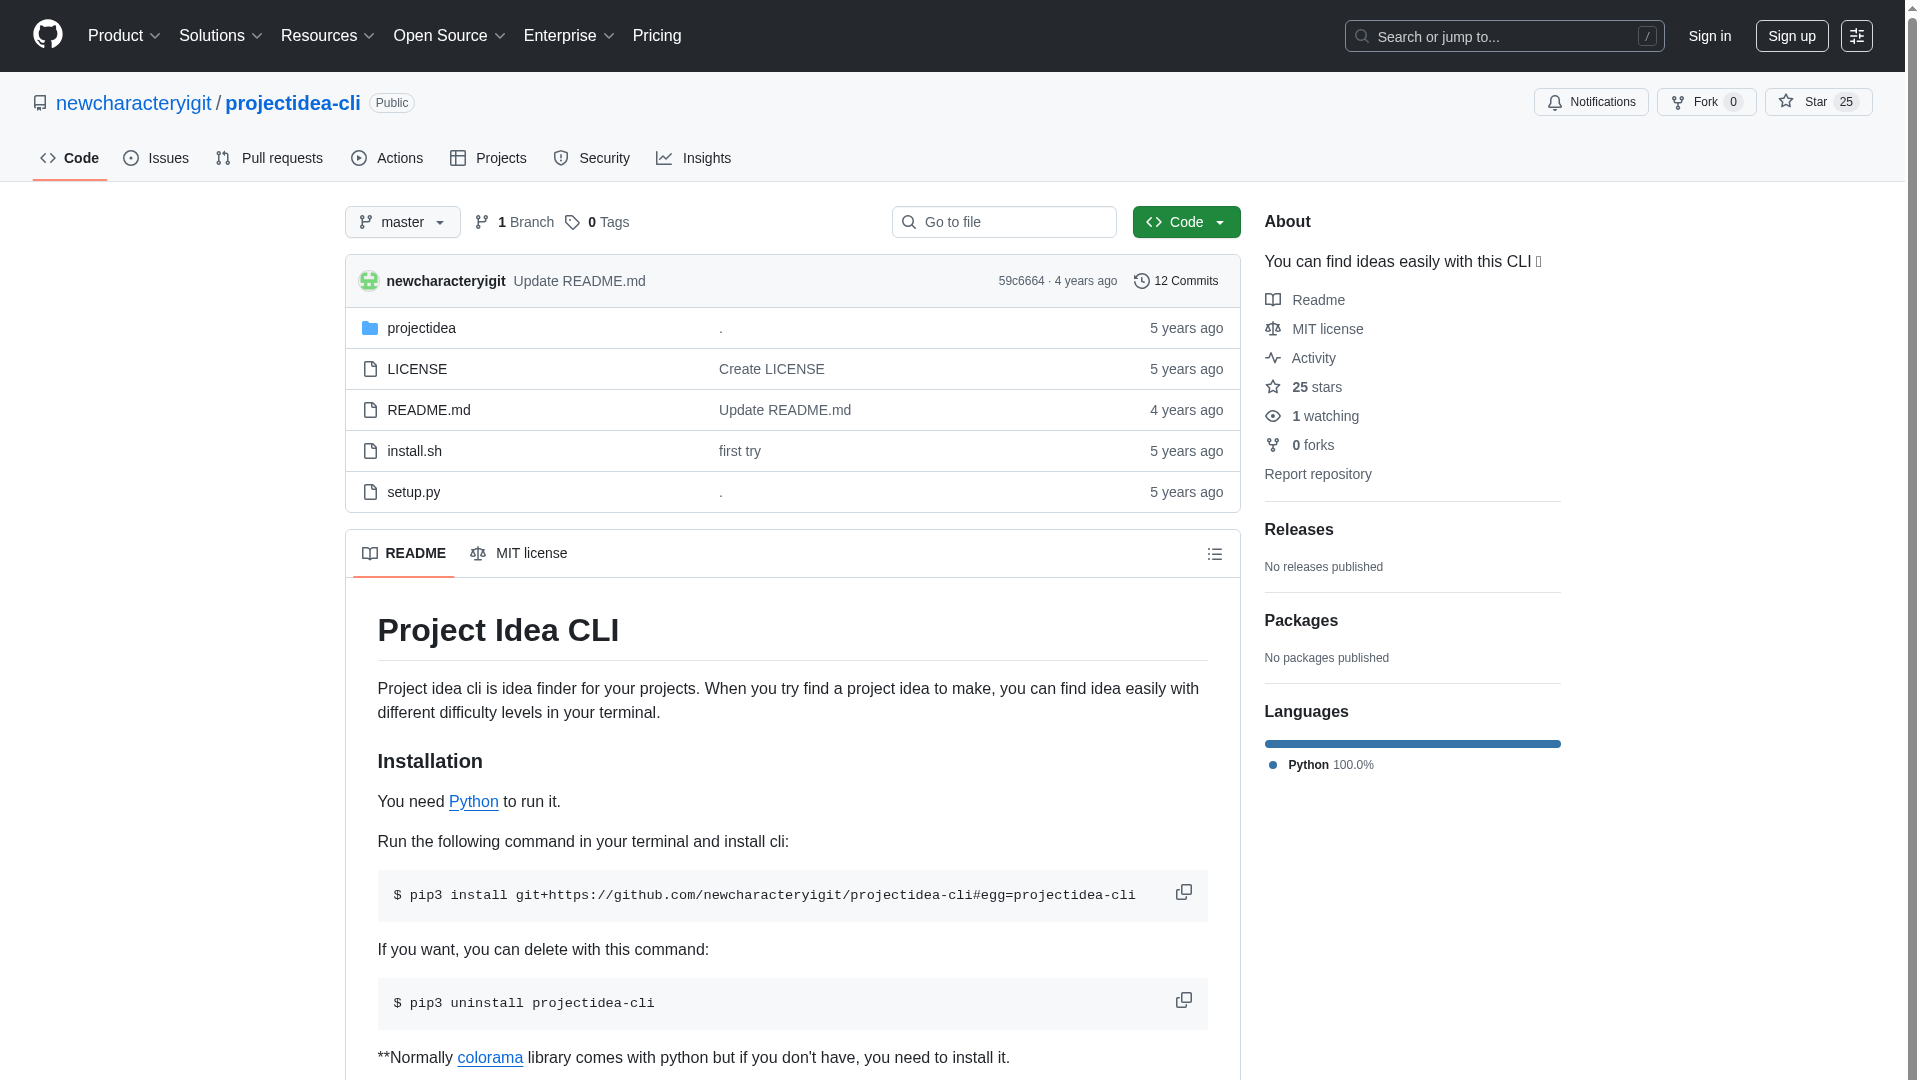View the 0 Tags link
Viewport: 1920px width, 1080px height.
point(597,222)
